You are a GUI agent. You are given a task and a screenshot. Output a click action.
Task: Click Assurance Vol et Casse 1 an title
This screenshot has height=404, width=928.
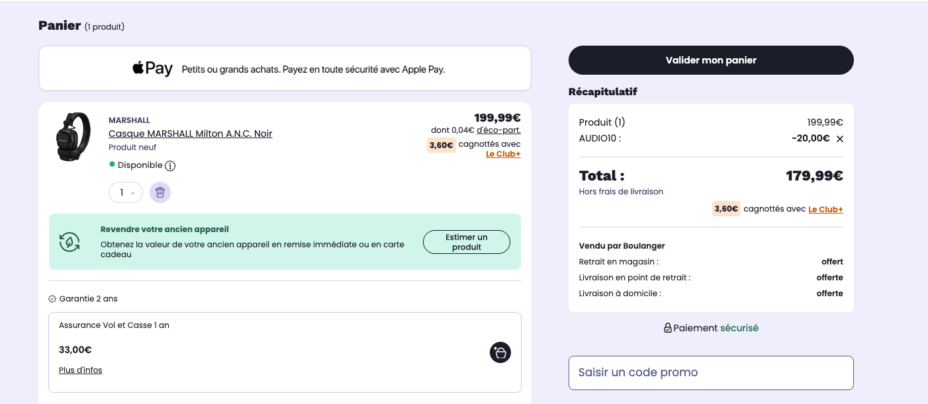(114, 325)
